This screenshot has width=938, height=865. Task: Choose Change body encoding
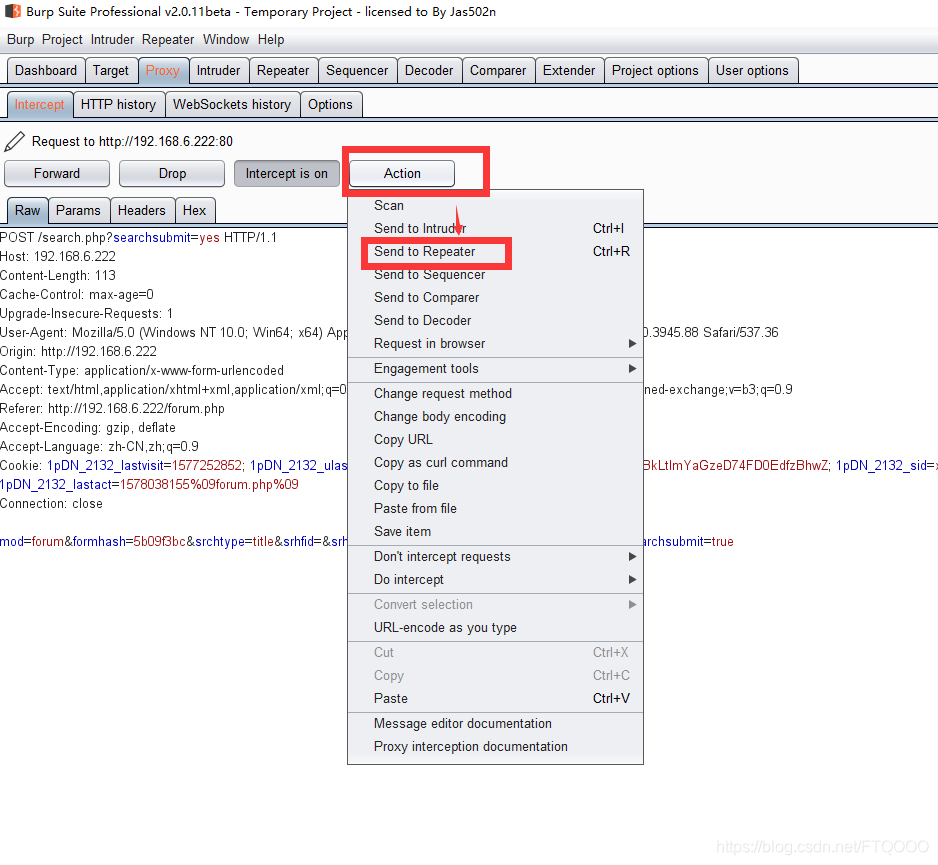pos(495,416)
